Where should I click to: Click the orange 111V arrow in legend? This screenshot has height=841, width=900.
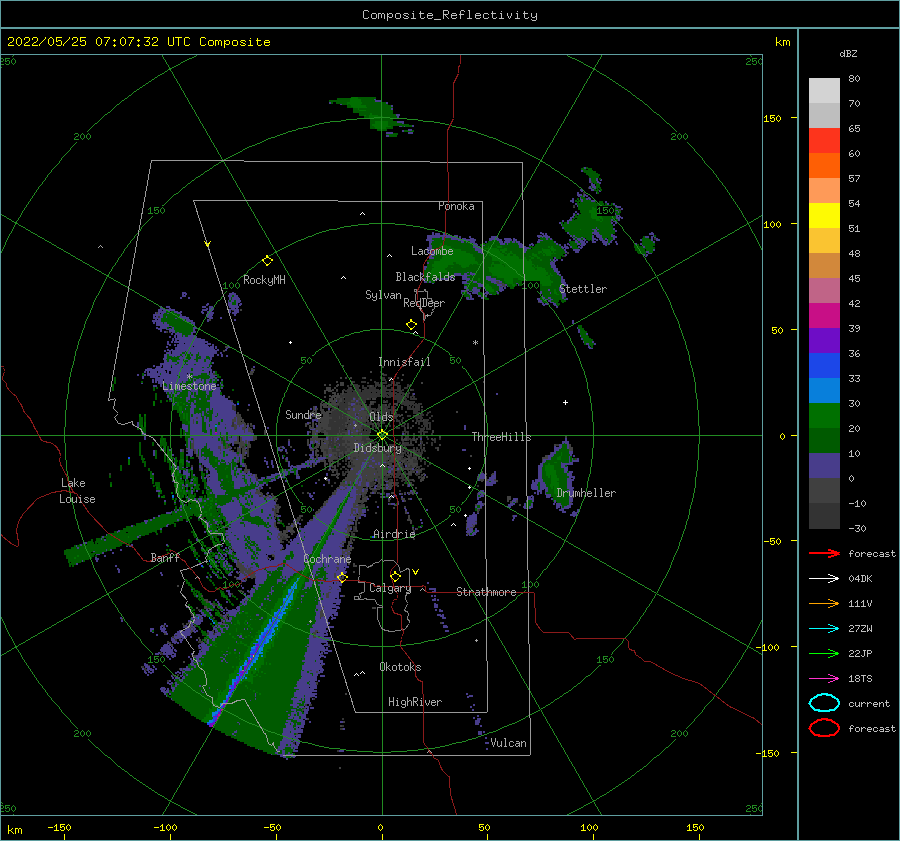824,603
